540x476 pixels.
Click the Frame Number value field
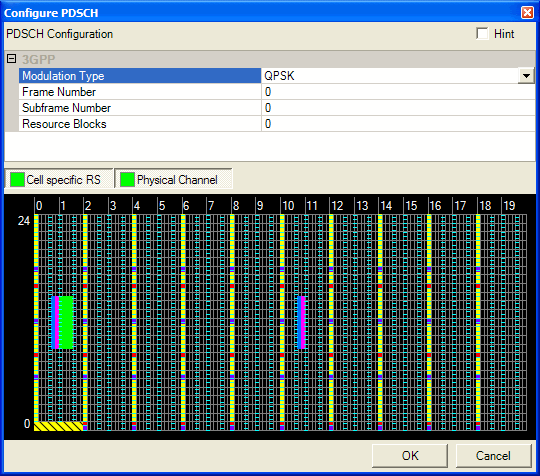pyautogui.click(x=398, y=92)
